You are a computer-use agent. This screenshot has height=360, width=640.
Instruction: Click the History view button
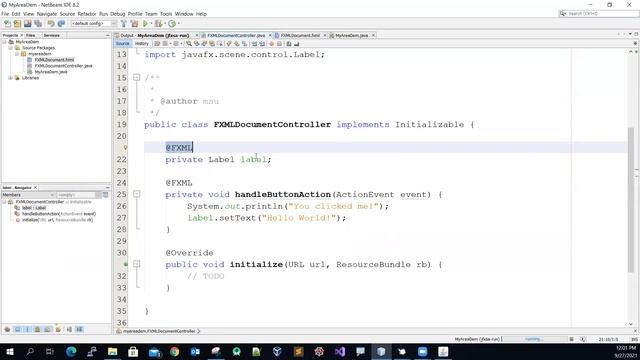click(x=142, y=44)
